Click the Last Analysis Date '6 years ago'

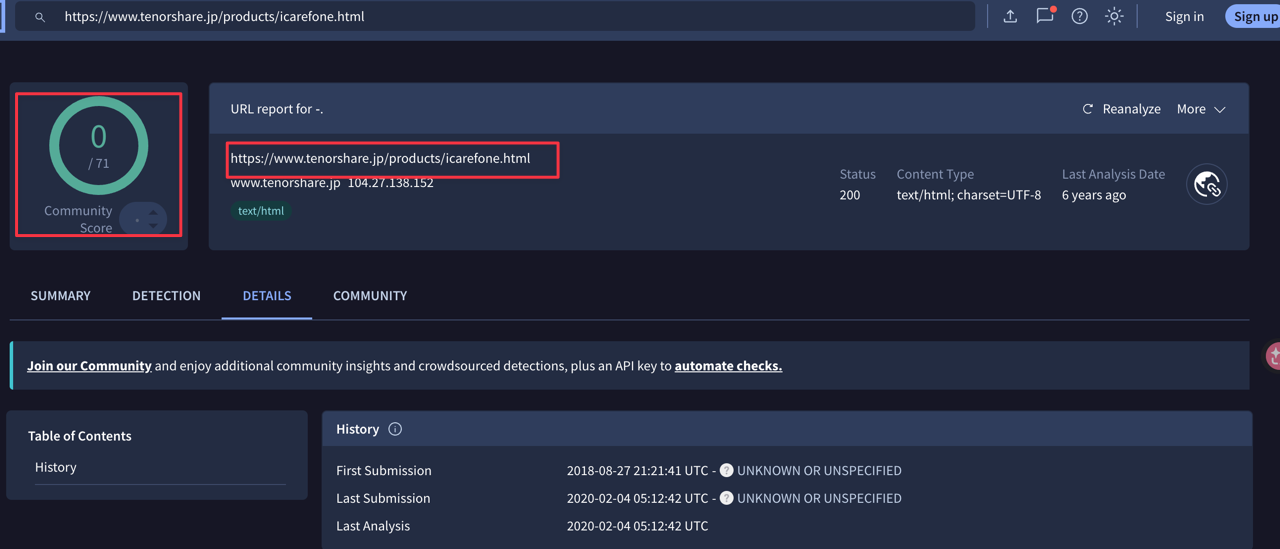pyautogui.click(x=1094, y=195)
